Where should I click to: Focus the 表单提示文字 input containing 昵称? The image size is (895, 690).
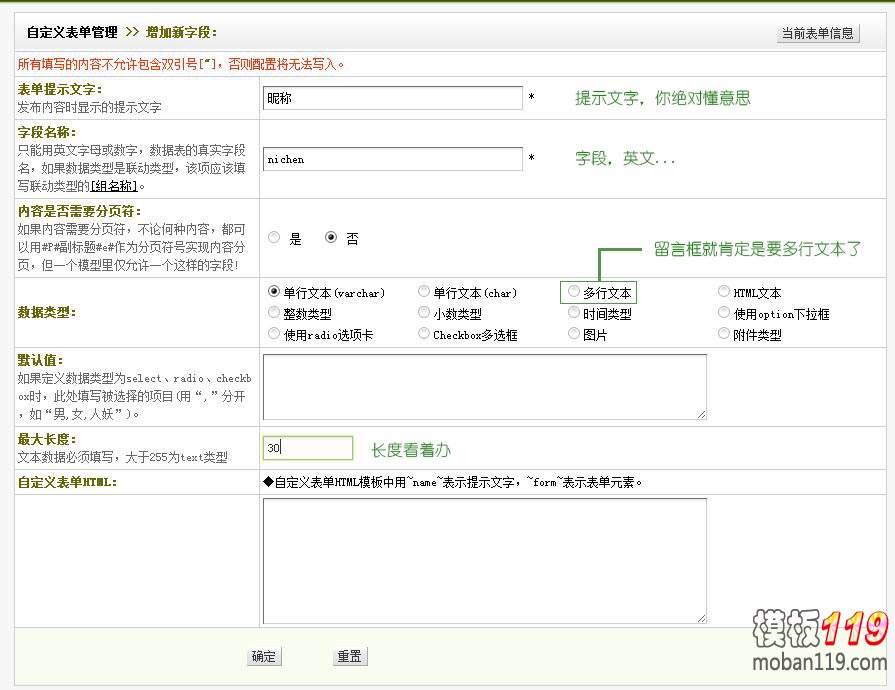click(x=393, y=98)
